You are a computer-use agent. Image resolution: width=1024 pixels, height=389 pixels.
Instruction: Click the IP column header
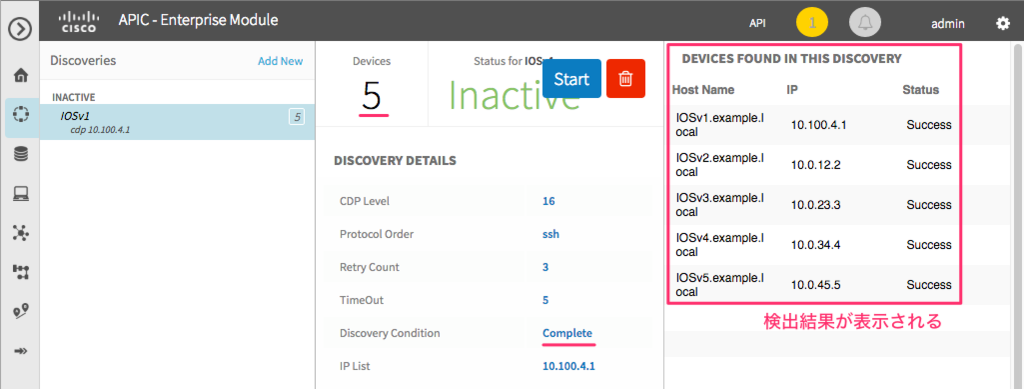coord(792,90)
